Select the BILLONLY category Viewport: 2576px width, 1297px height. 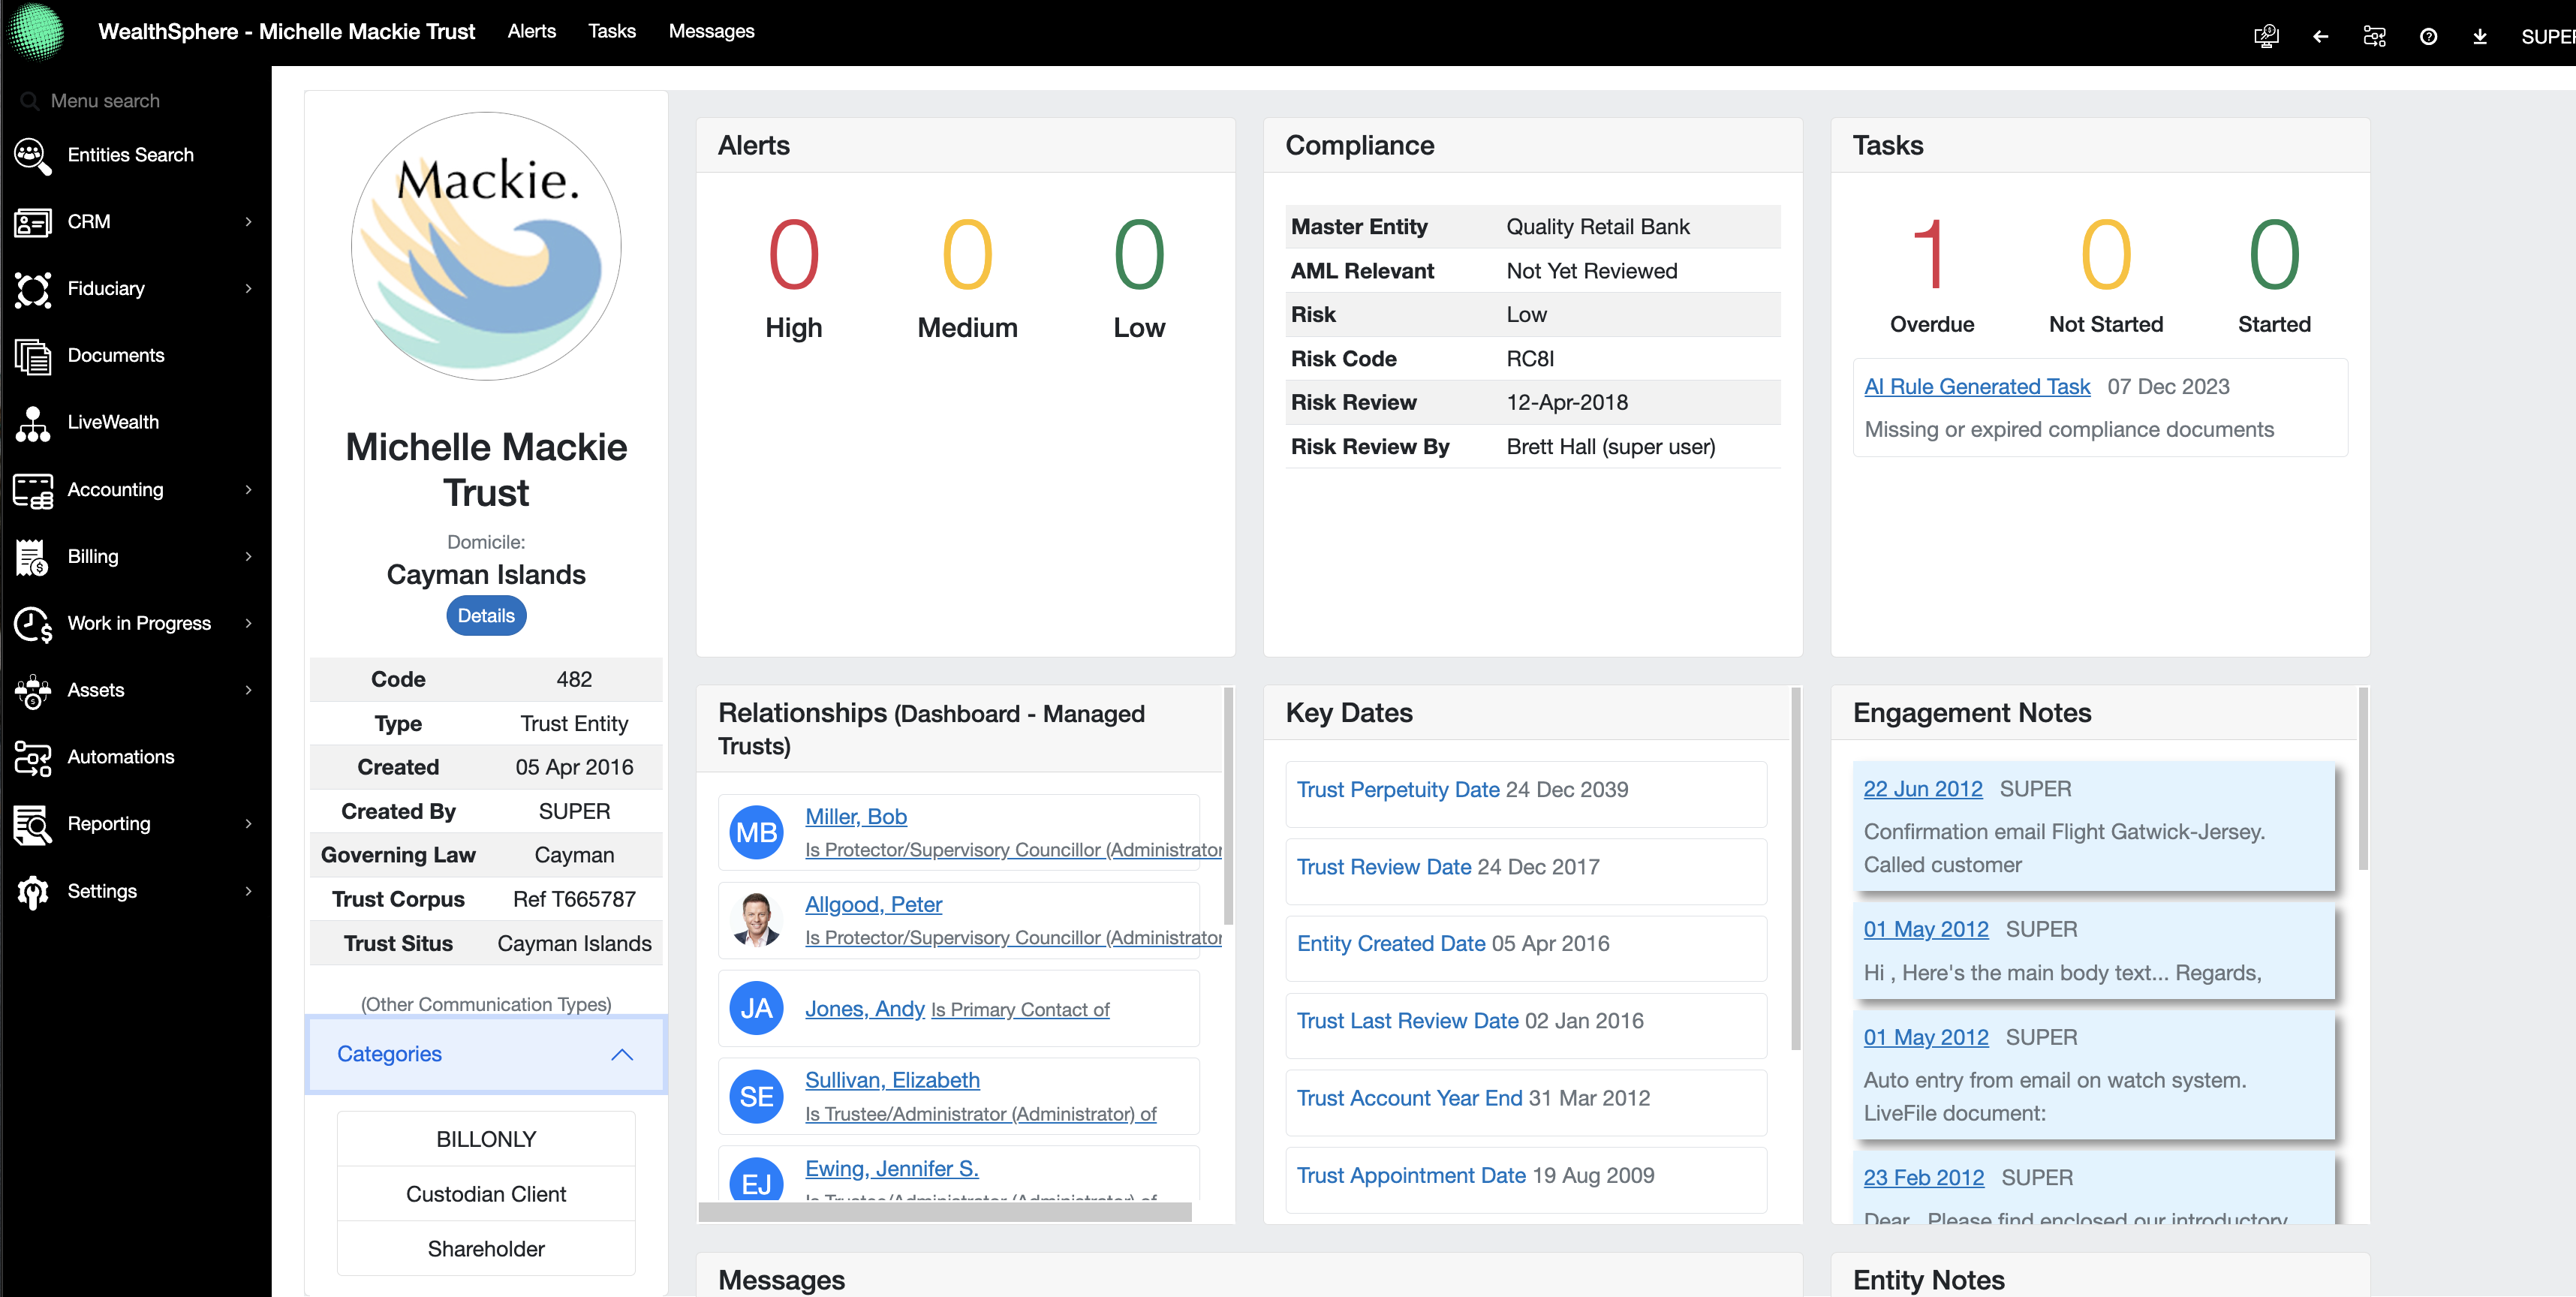pos(486,1138)
